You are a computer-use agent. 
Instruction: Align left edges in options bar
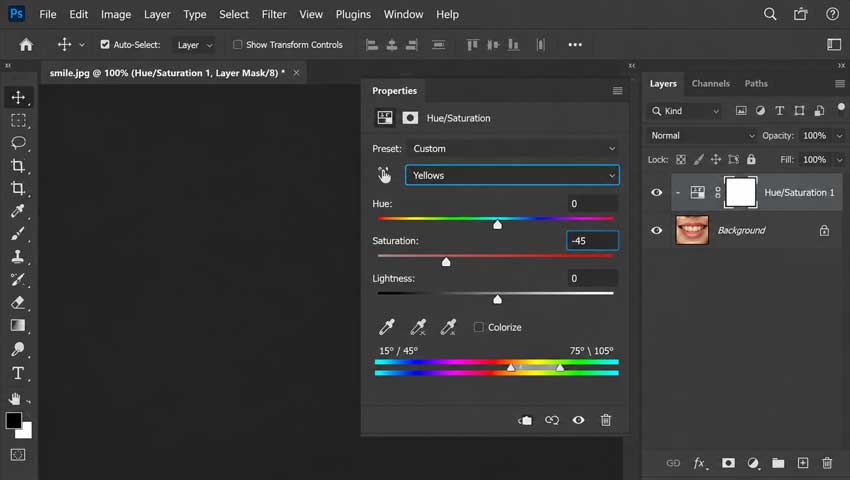(x=372, y=44)
